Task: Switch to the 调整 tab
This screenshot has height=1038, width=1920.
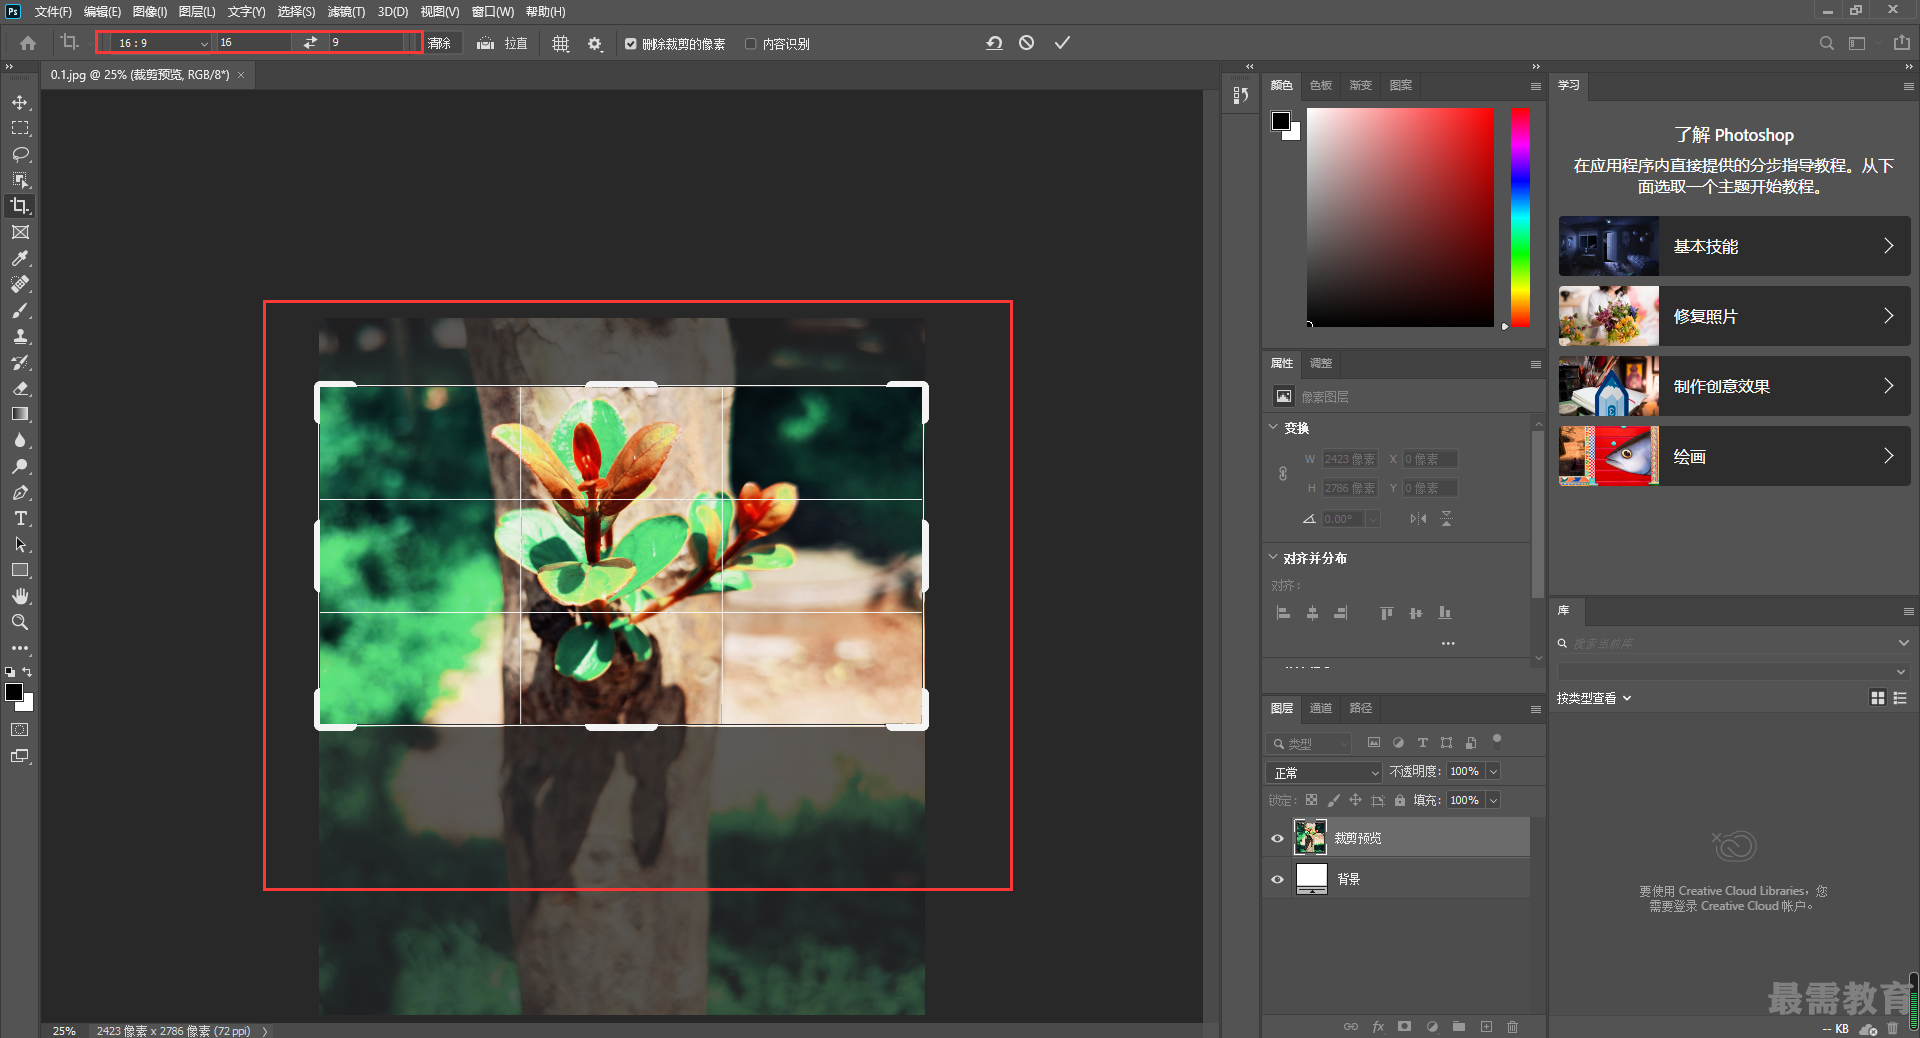Action: point(1321,363)
